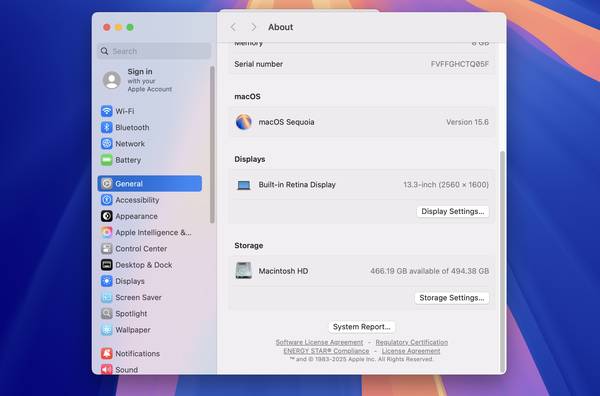Click the Network globe icon
The width and height of the screenshot is (600, 396).
click(107, 143)
